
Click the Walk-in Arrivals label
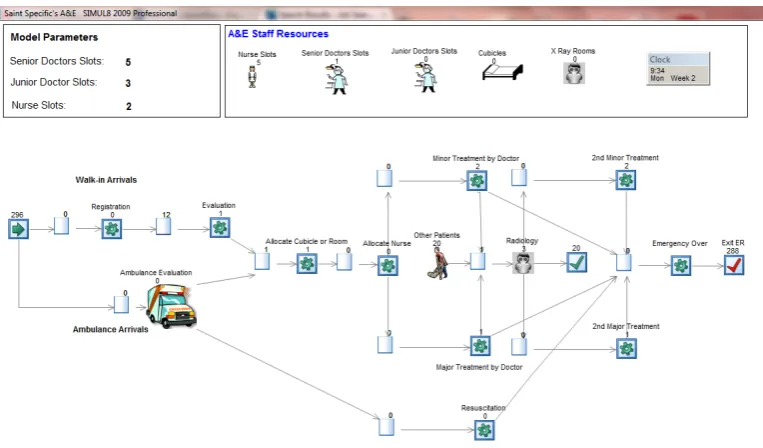click(106, 179)
